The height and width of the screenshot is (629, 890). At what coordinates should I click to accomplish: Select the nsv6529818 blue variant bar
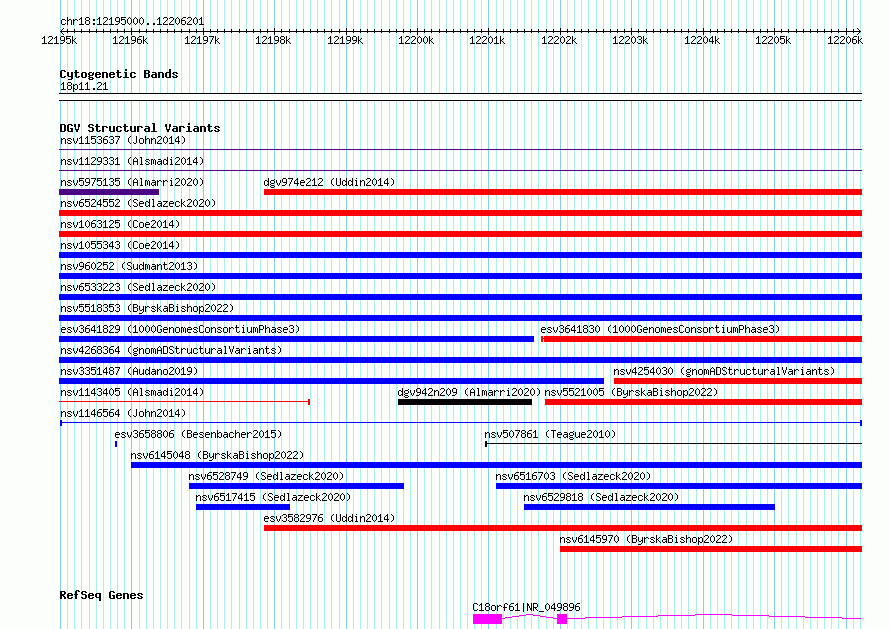pyautogui.click(x=649, y=507)
